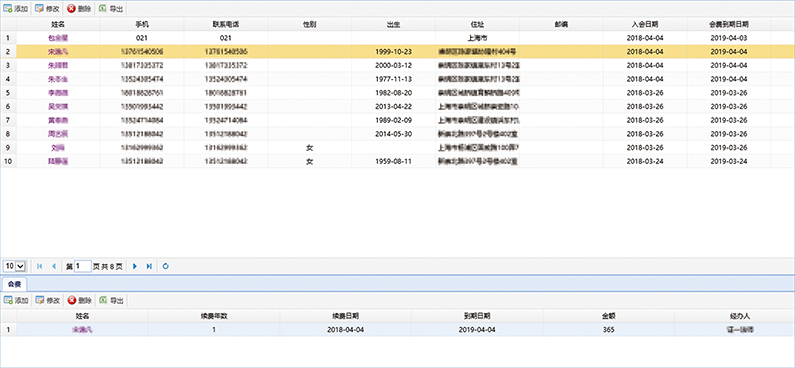Select the birth date cell 2013-04-22
795x368 pixels.
(393, 106)
